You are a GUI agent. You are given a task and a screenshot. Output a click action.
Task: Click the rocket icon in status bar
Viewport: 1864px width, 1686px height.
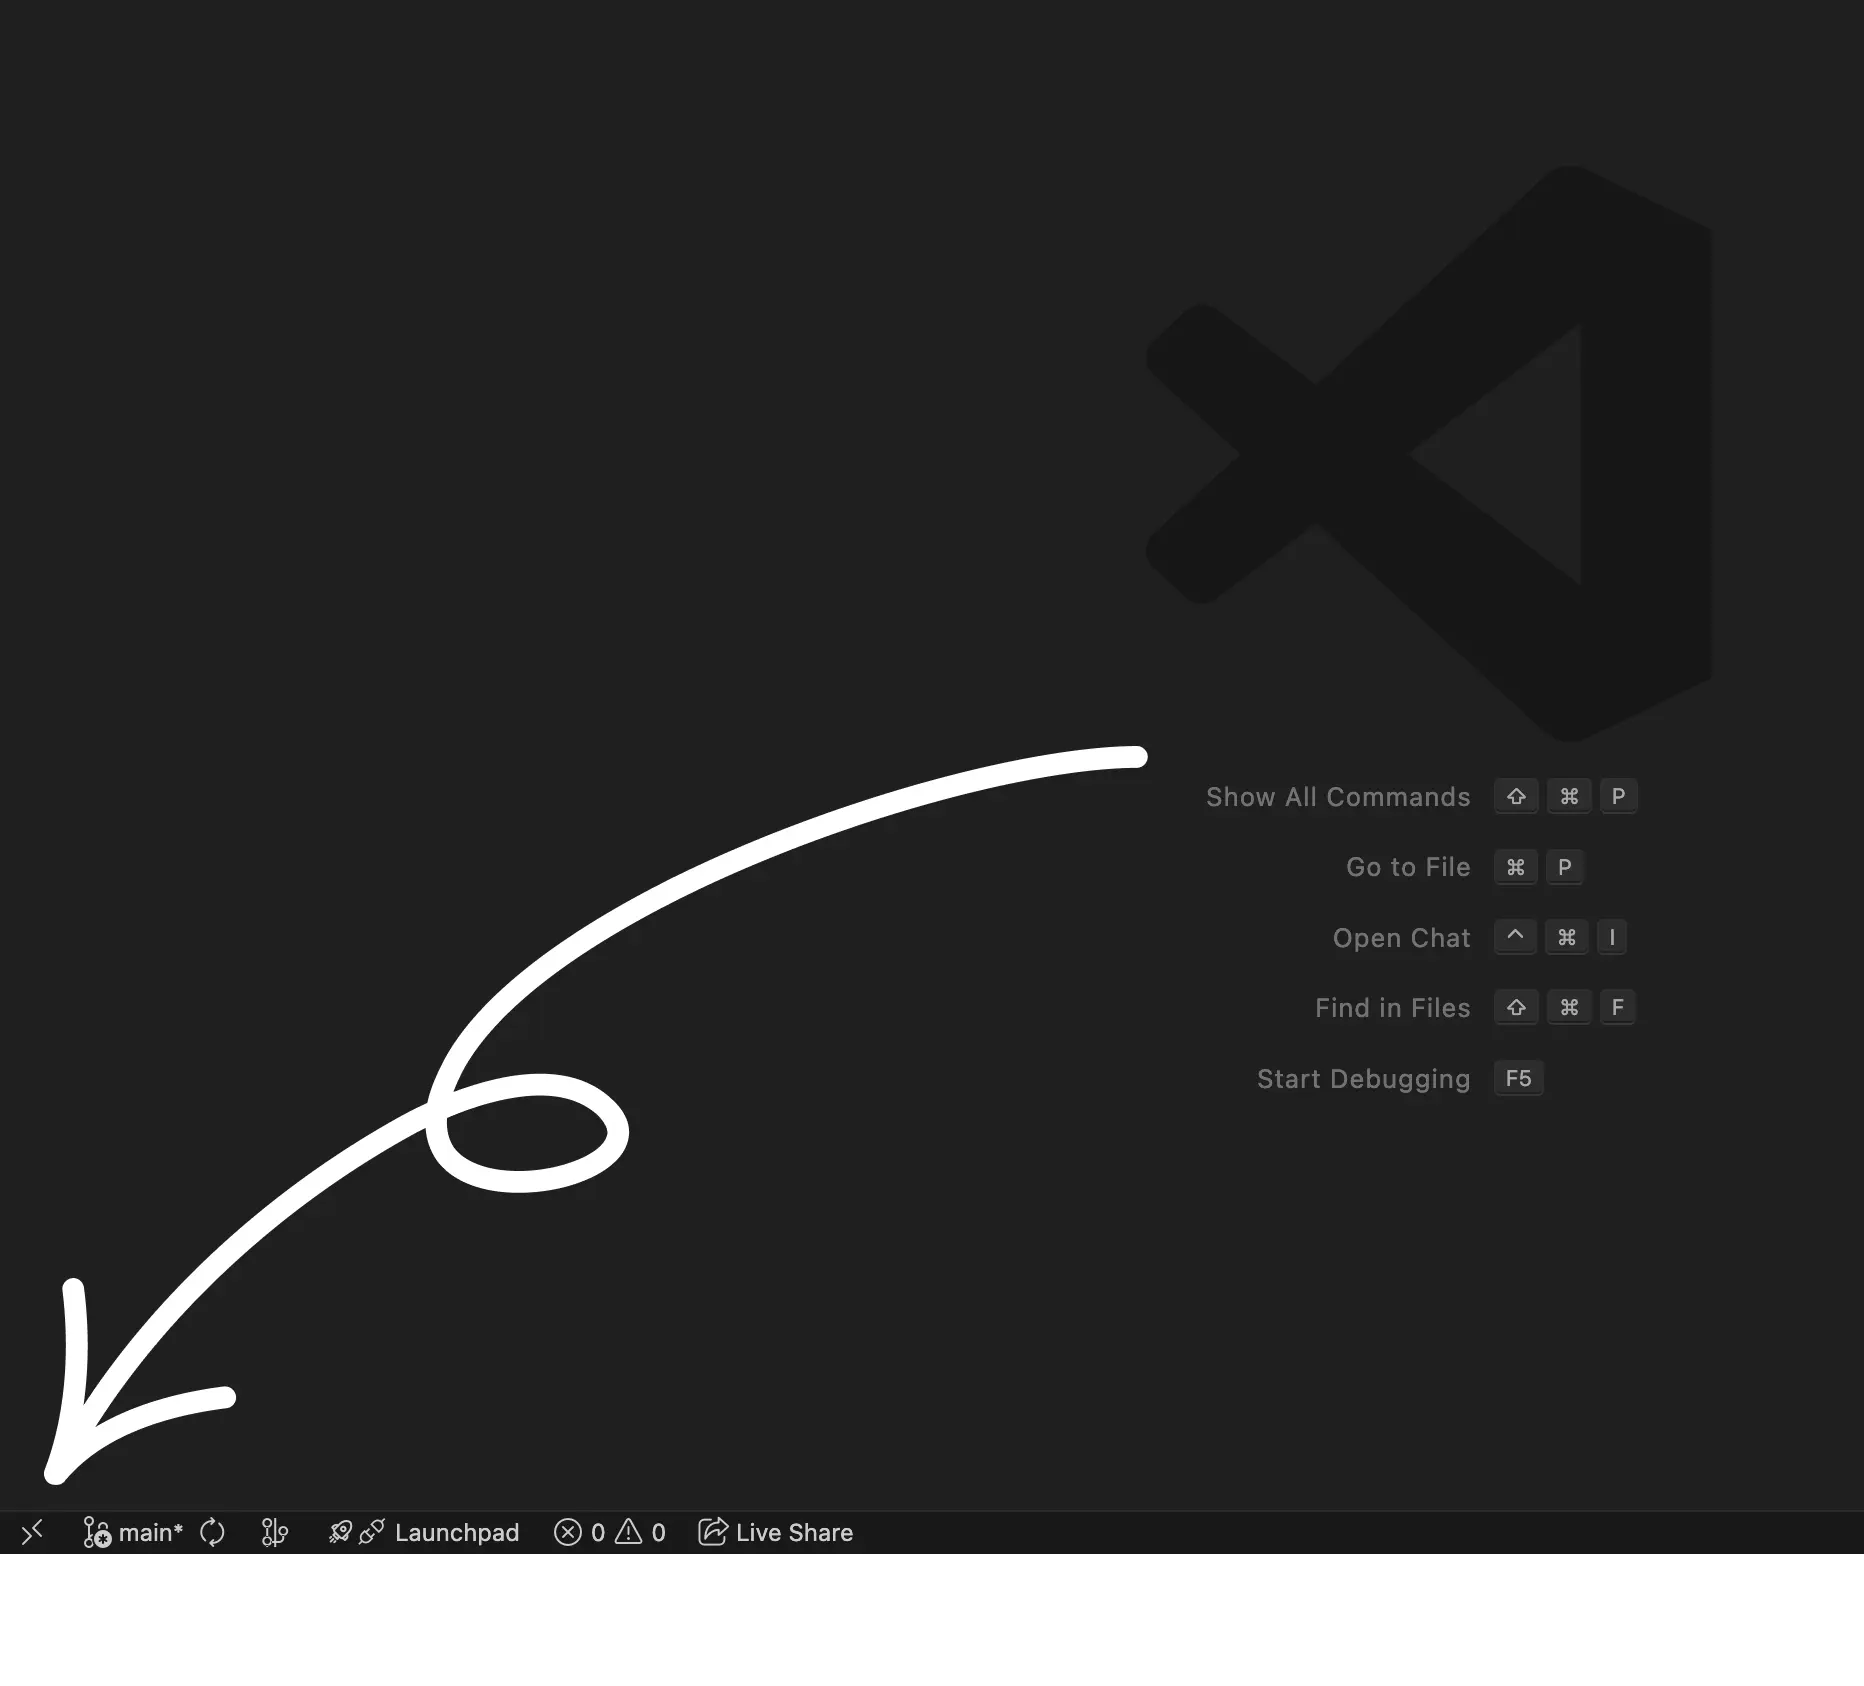340,1532
